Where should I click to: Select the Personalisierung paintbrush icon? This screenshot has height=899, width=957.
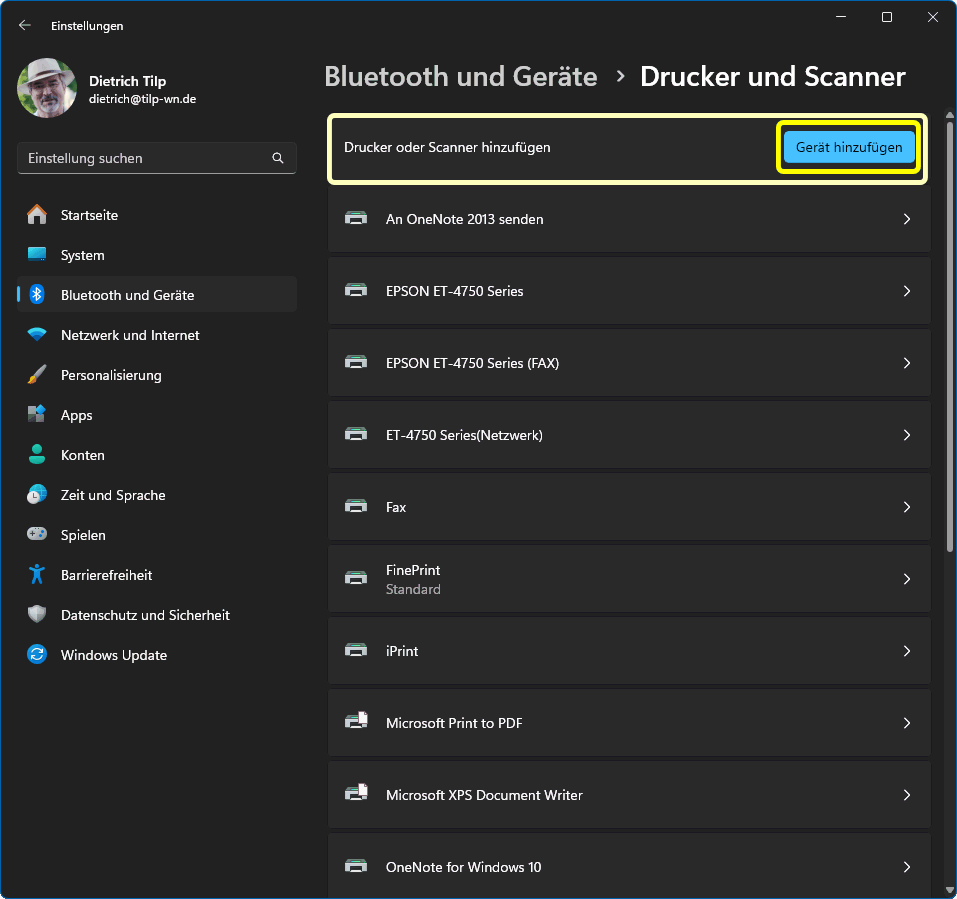37,375
